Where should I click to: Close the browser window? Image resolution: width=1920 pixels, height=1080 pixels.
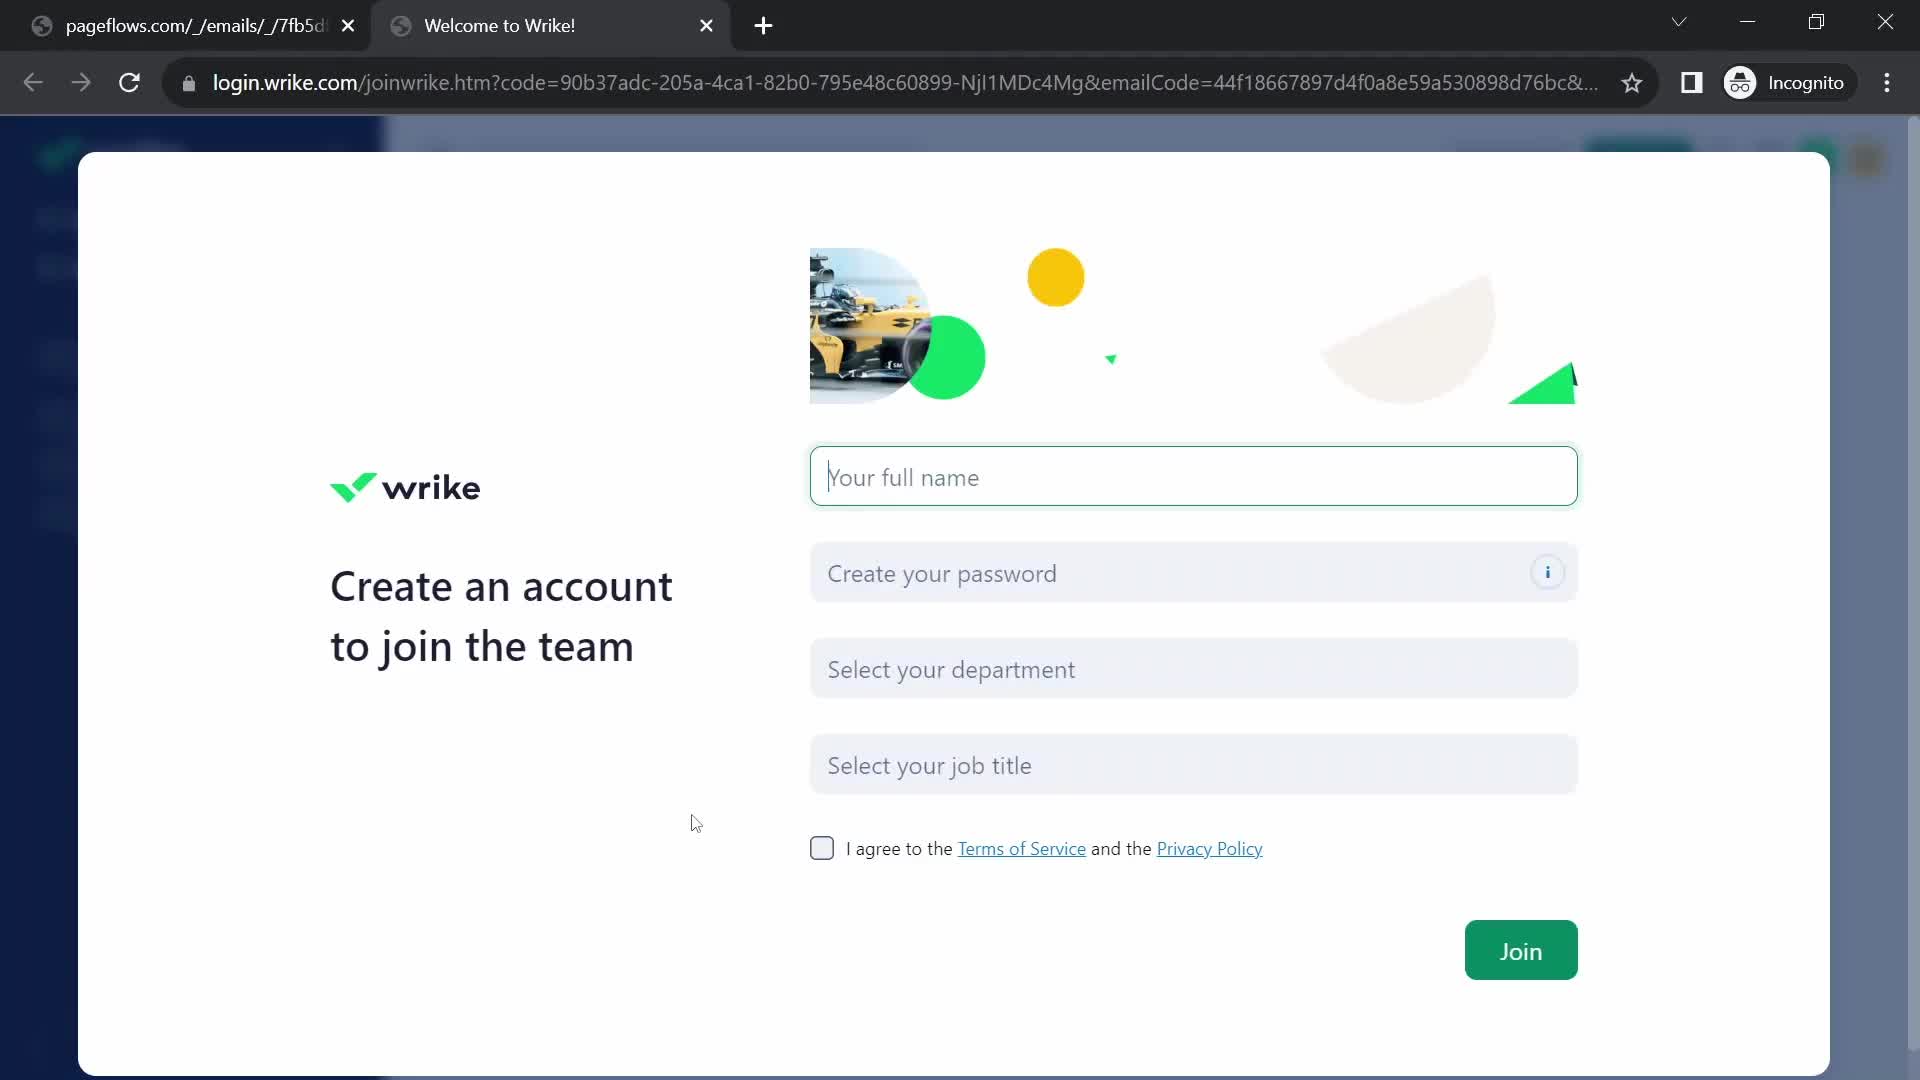pos(1885,22)
